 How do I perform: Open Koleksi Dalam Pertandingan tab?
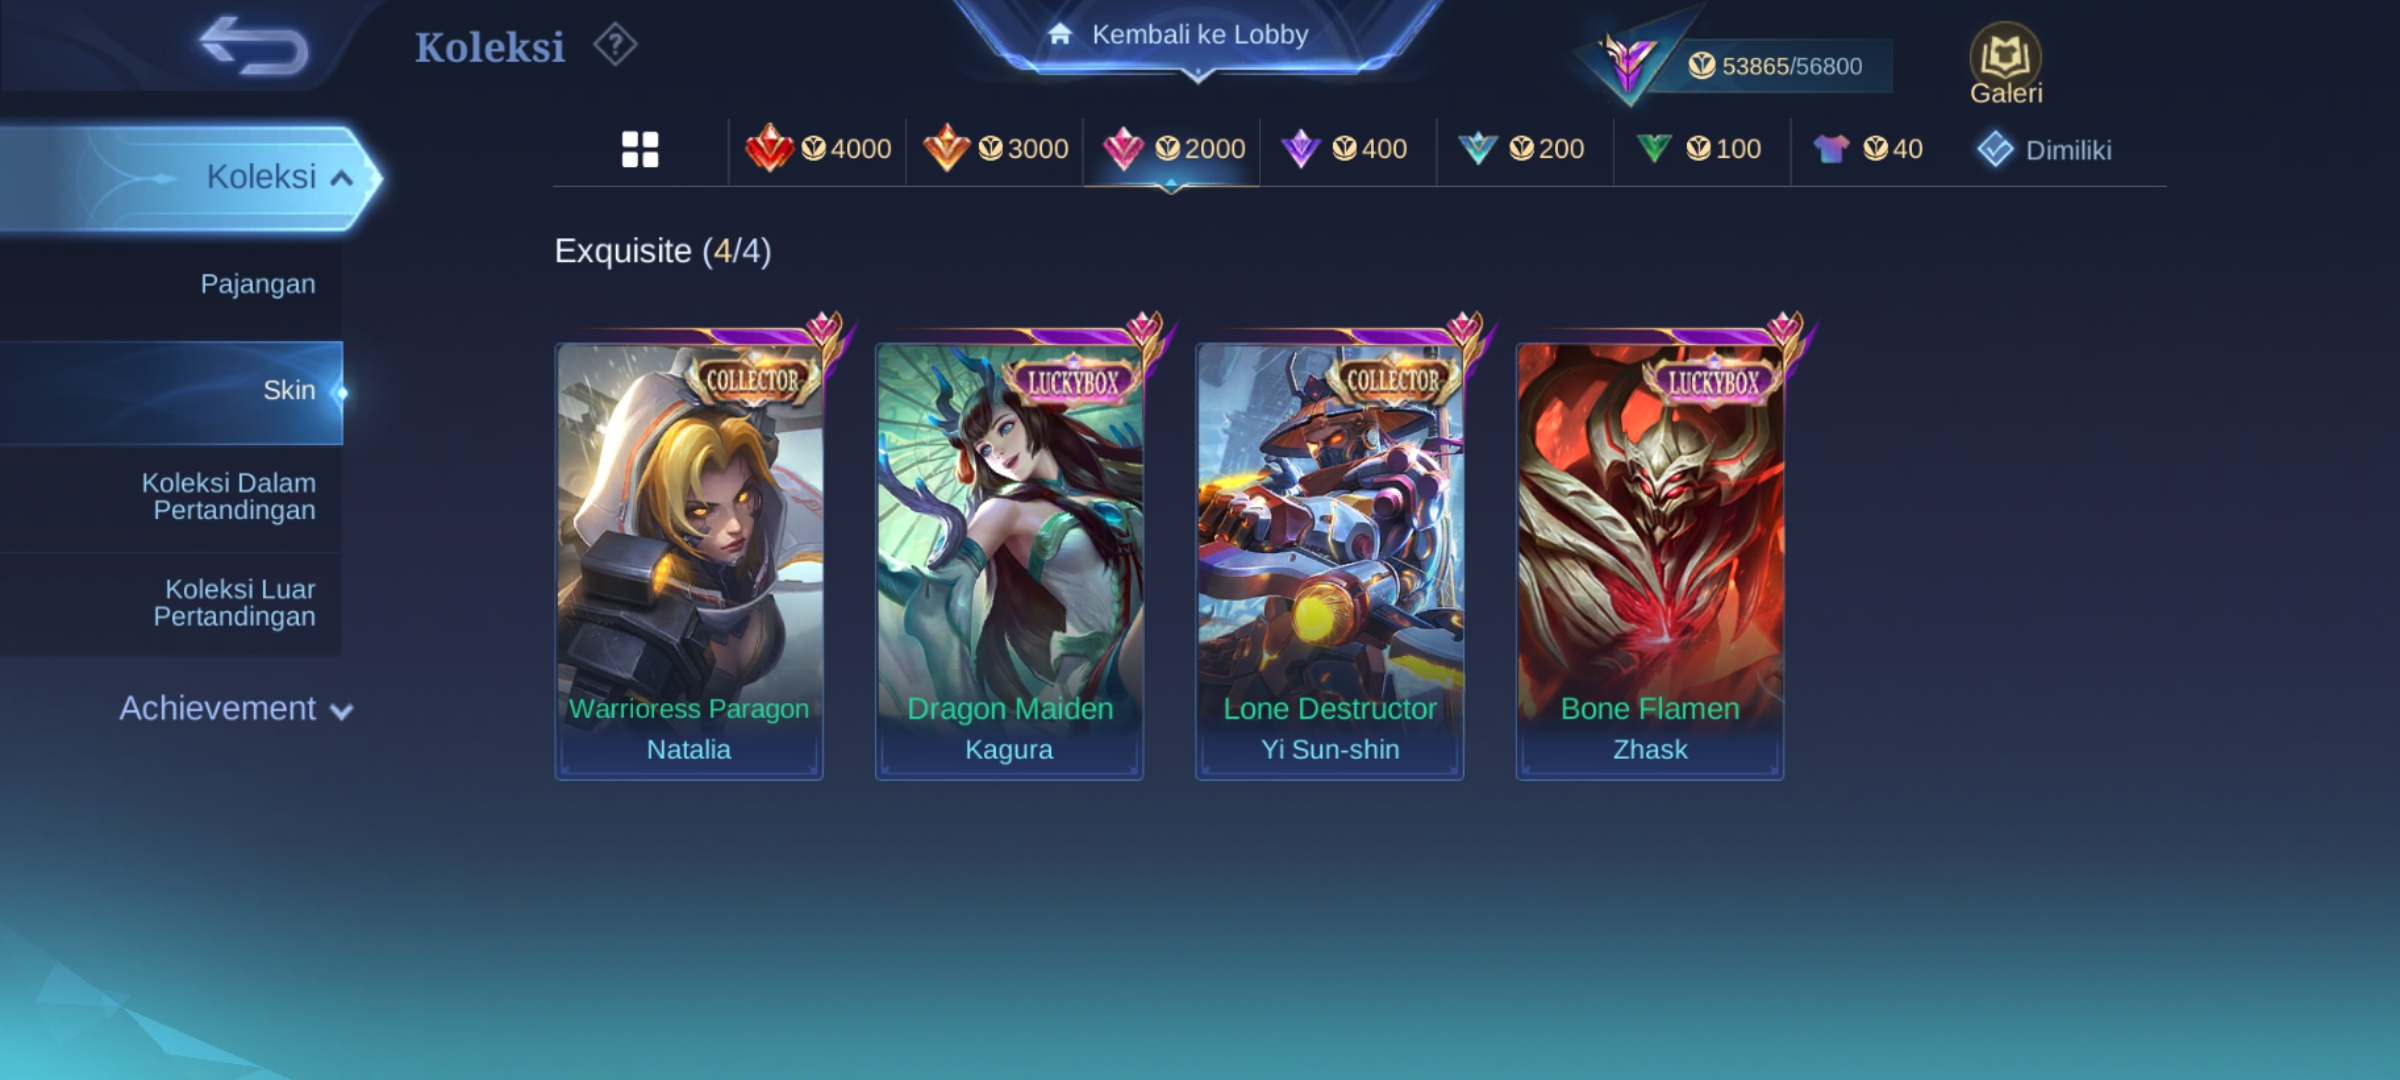171,497
